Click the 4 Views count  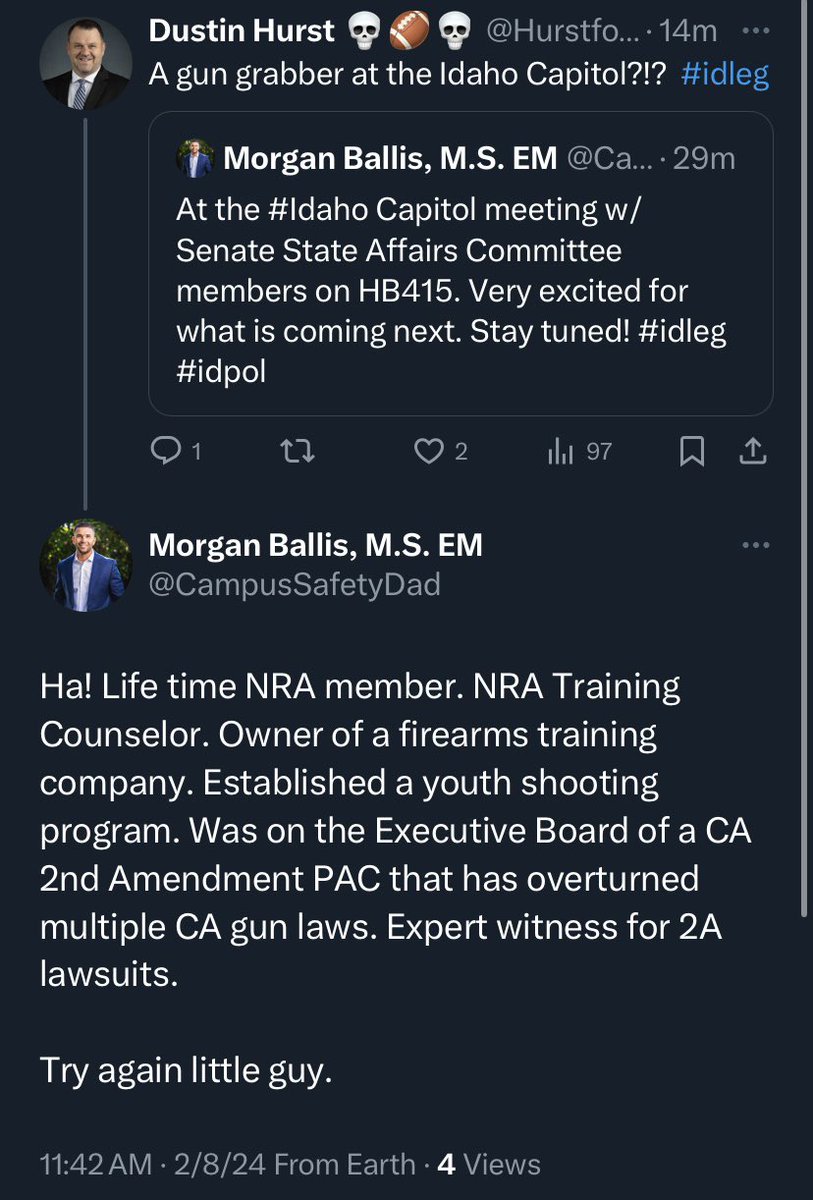coord(489,1164)
